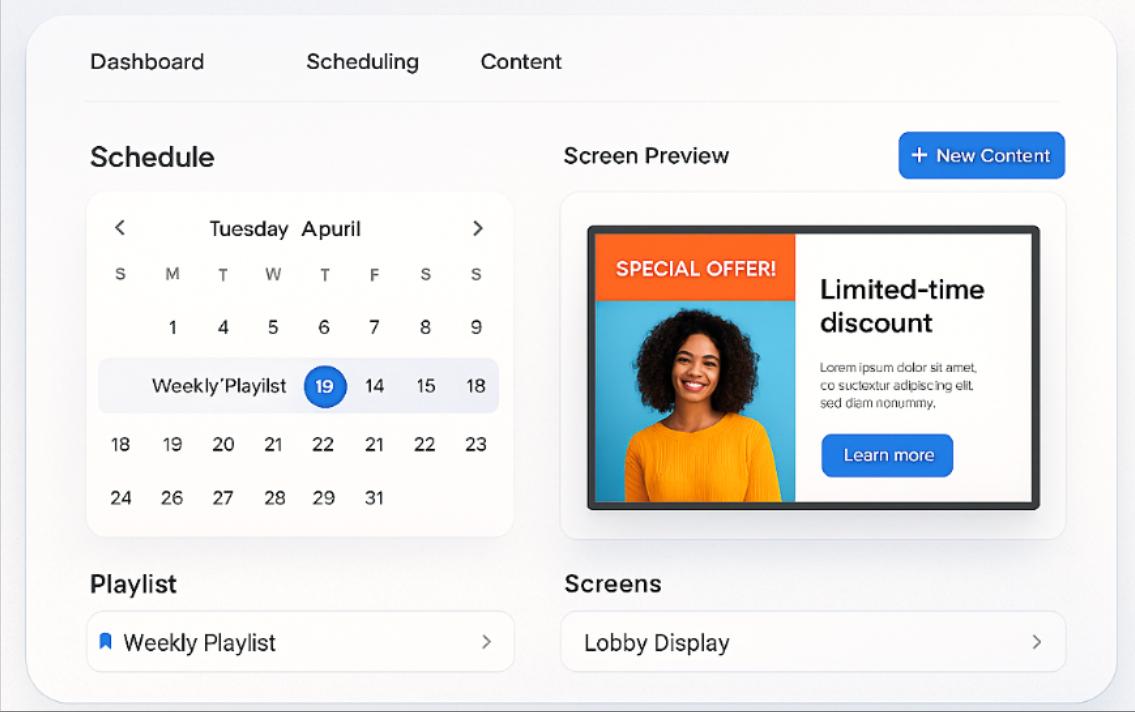
Task: Click the woman's photo in the preview
Action: (x=695, y=400)
